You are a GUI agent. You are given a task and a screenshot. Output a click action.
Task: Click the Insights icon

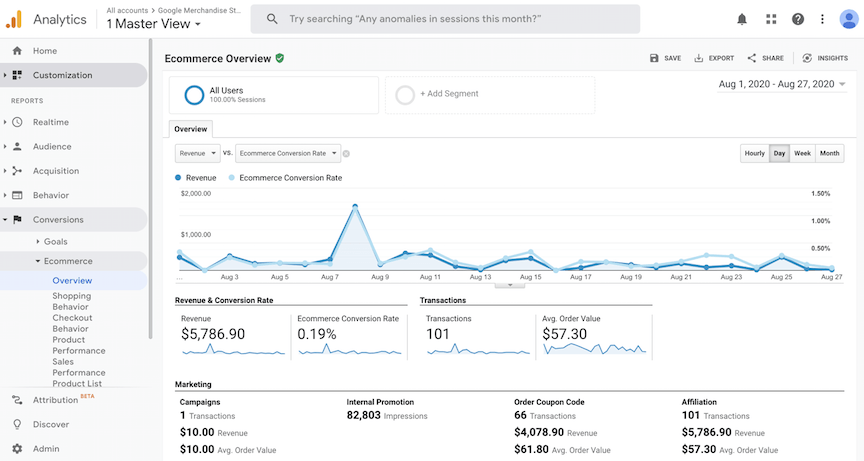807,58
